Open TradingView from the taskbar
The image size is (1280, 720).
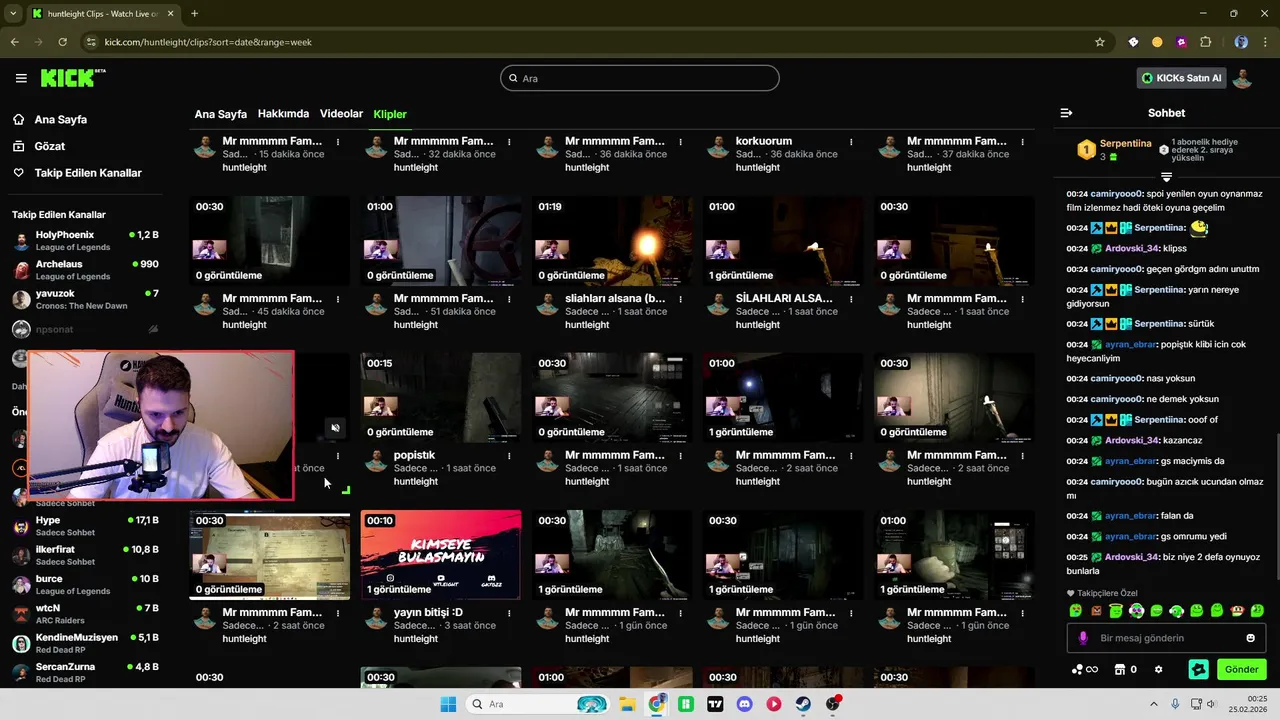point(715,704)
